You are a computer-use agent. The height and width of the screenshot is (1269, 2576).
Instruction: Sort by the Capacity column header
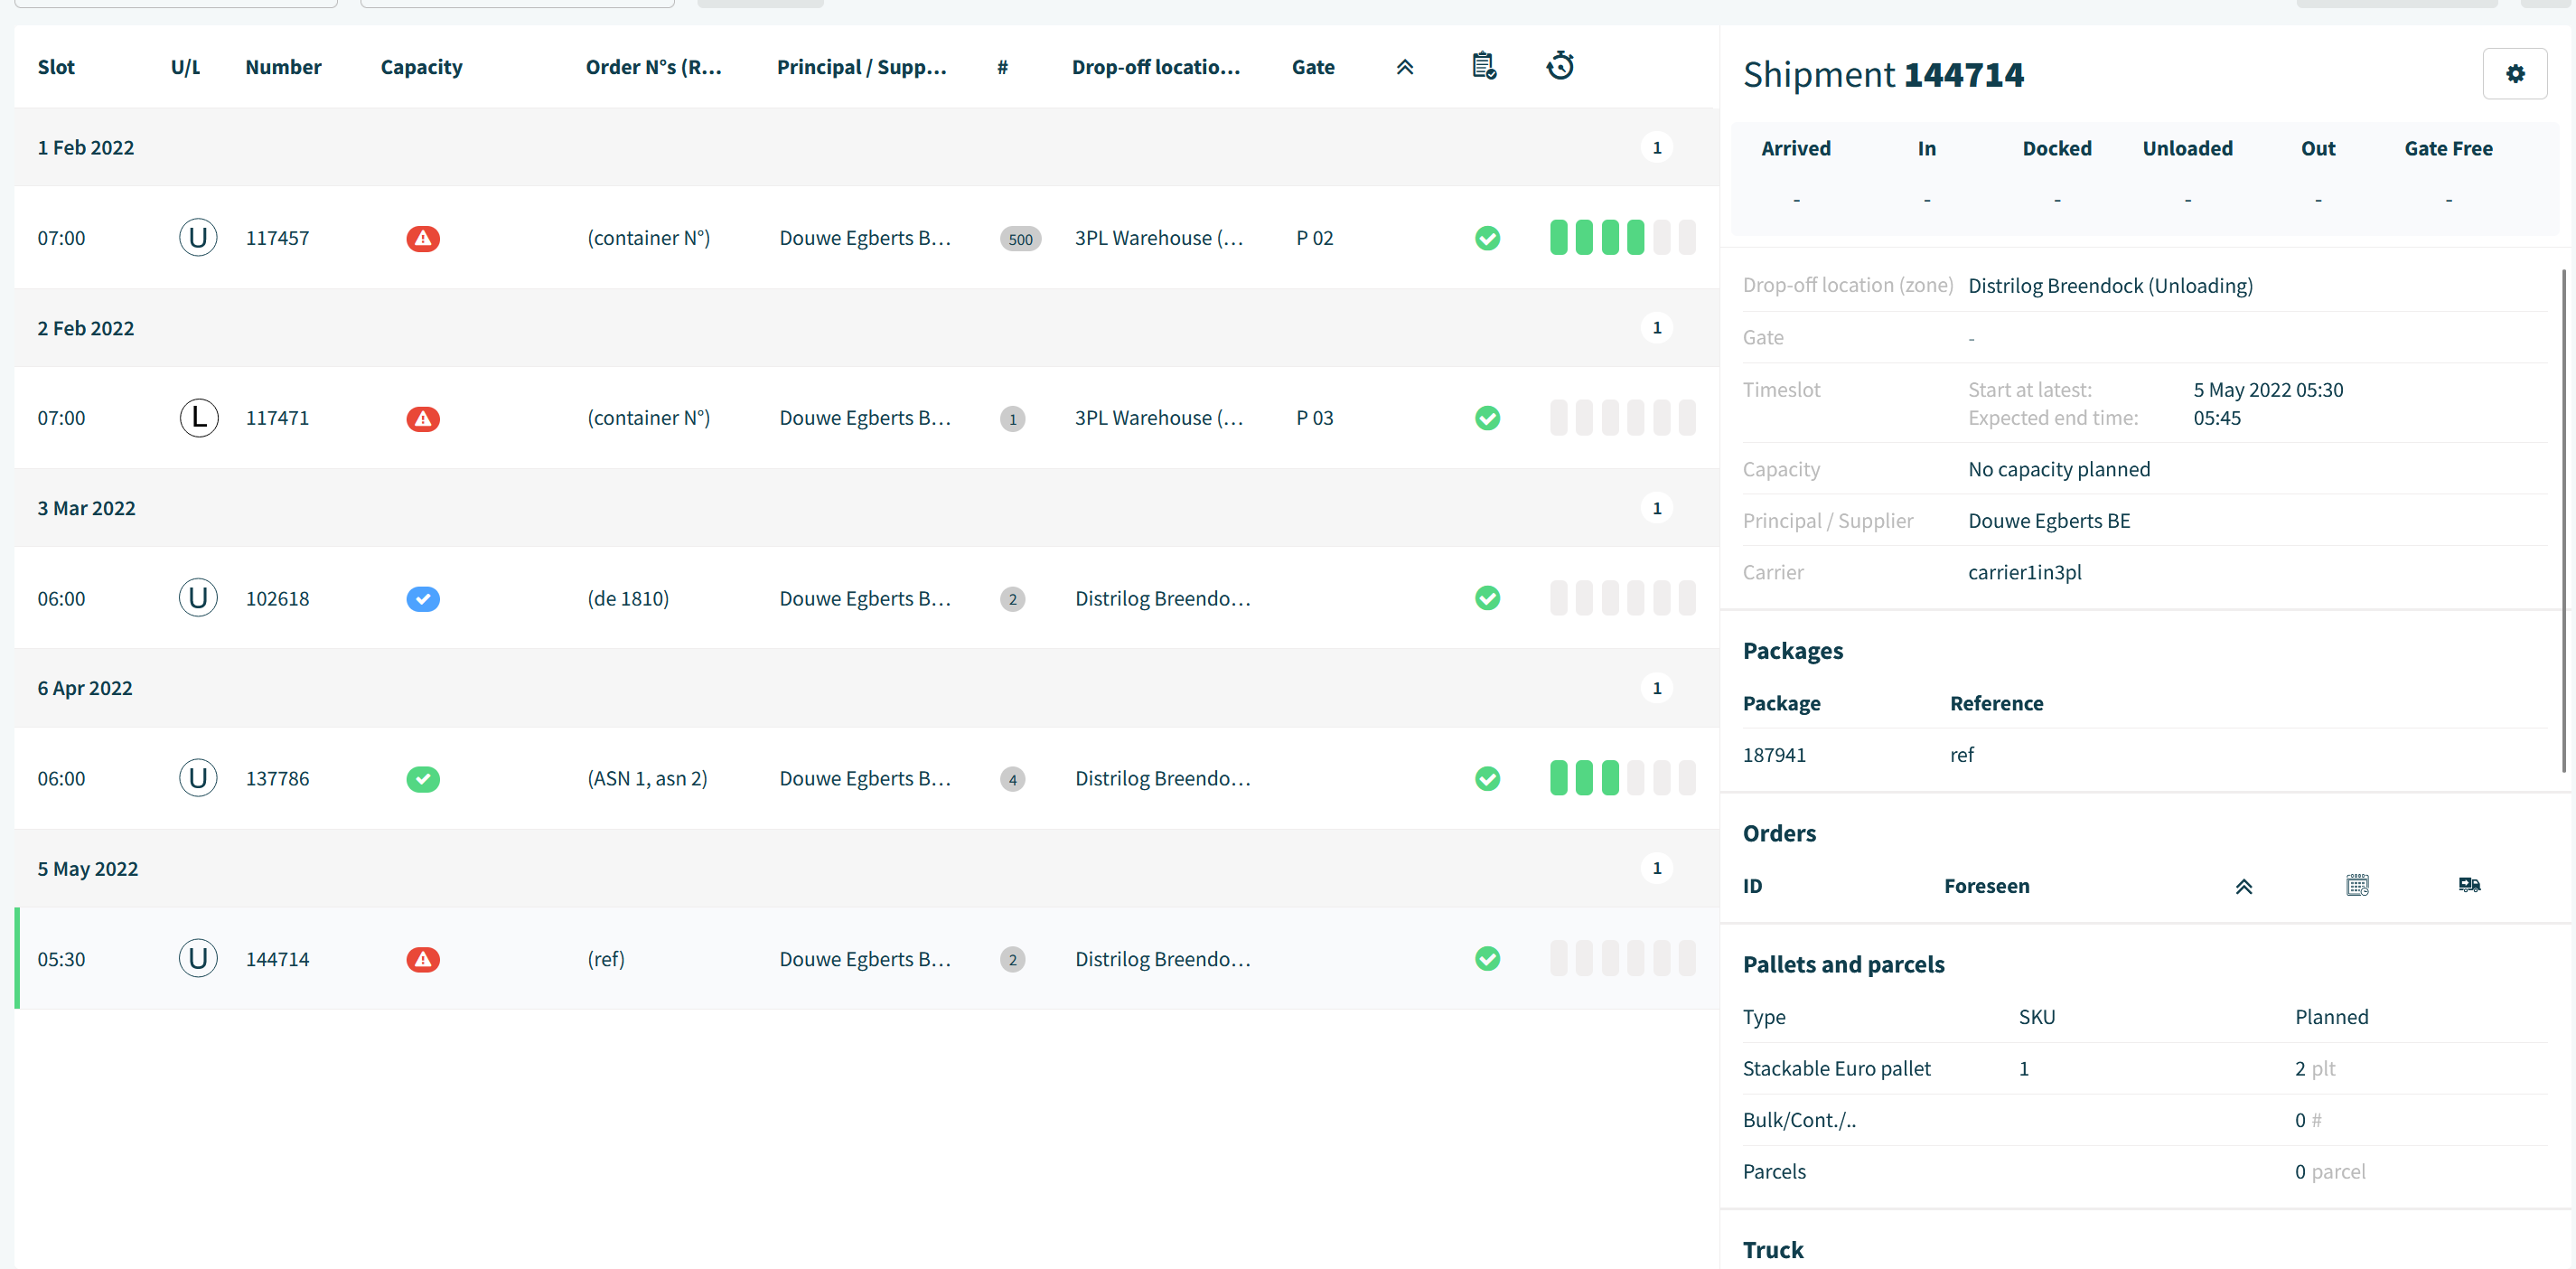[x=421, y=67]
